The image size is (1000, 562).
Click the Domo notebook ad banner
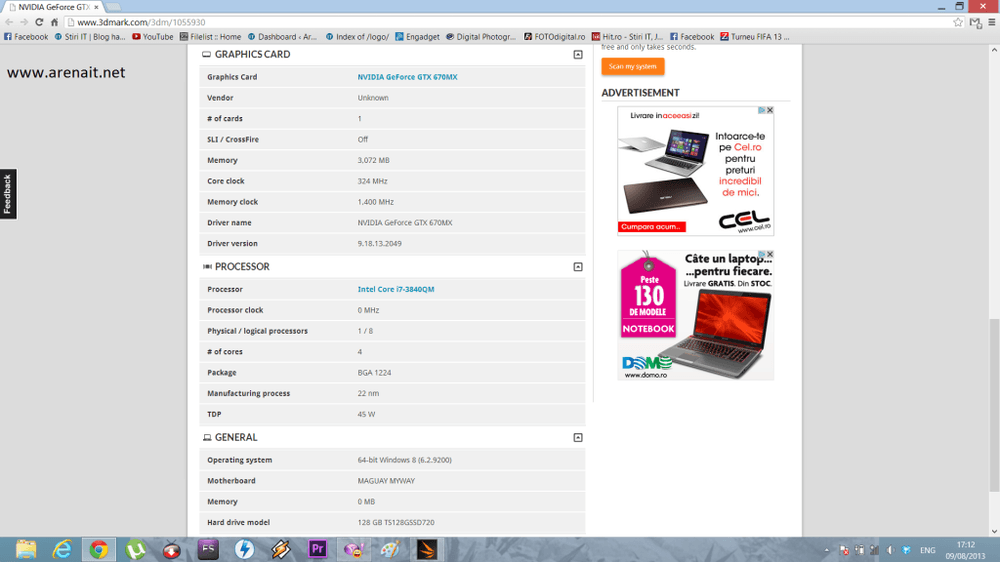696,315
